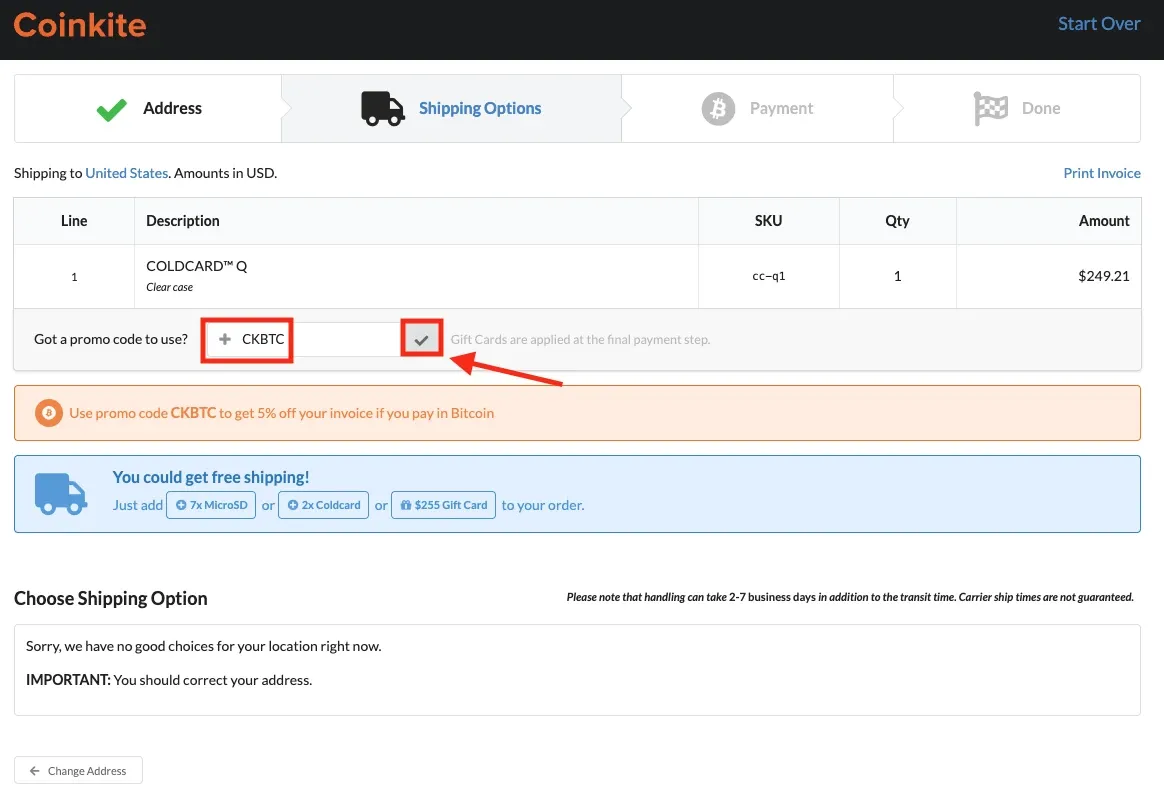
Task: Click the orange Bitcoin promo banner icon
Action: (x=48, y=413)
